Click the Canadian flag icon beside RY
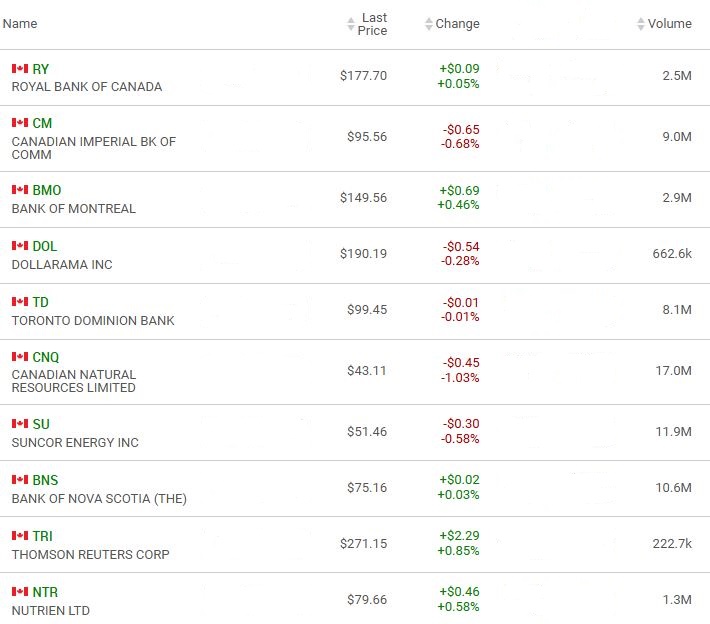 [x=19, y=69]
